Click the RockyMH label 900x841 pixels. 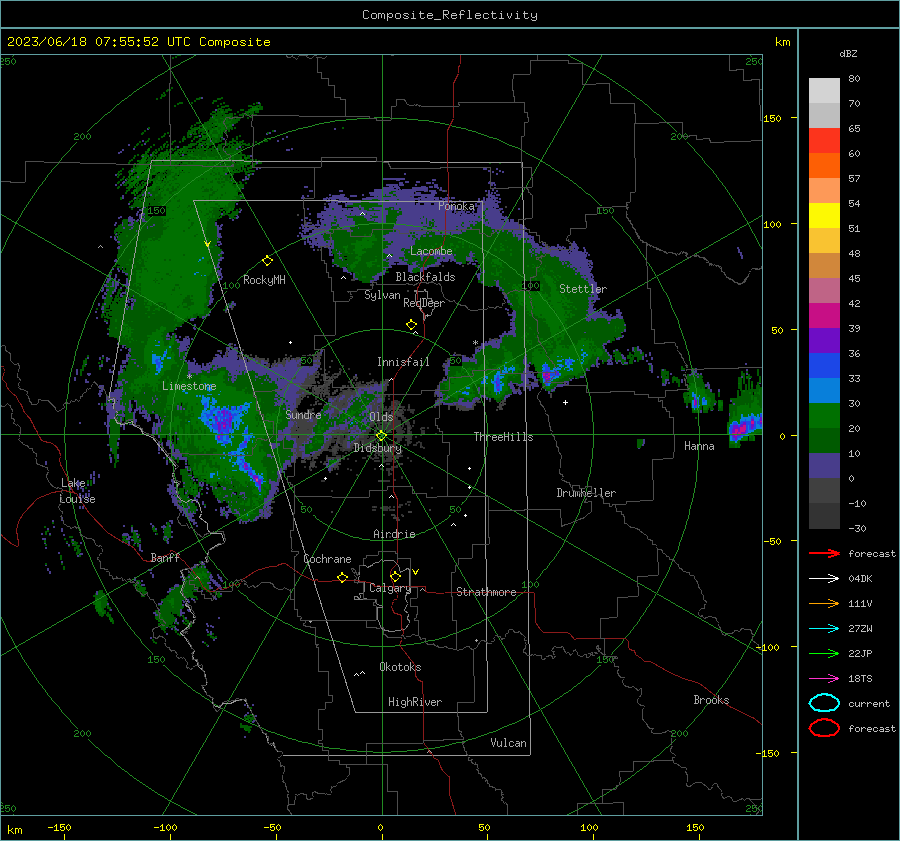click(264, 280)
